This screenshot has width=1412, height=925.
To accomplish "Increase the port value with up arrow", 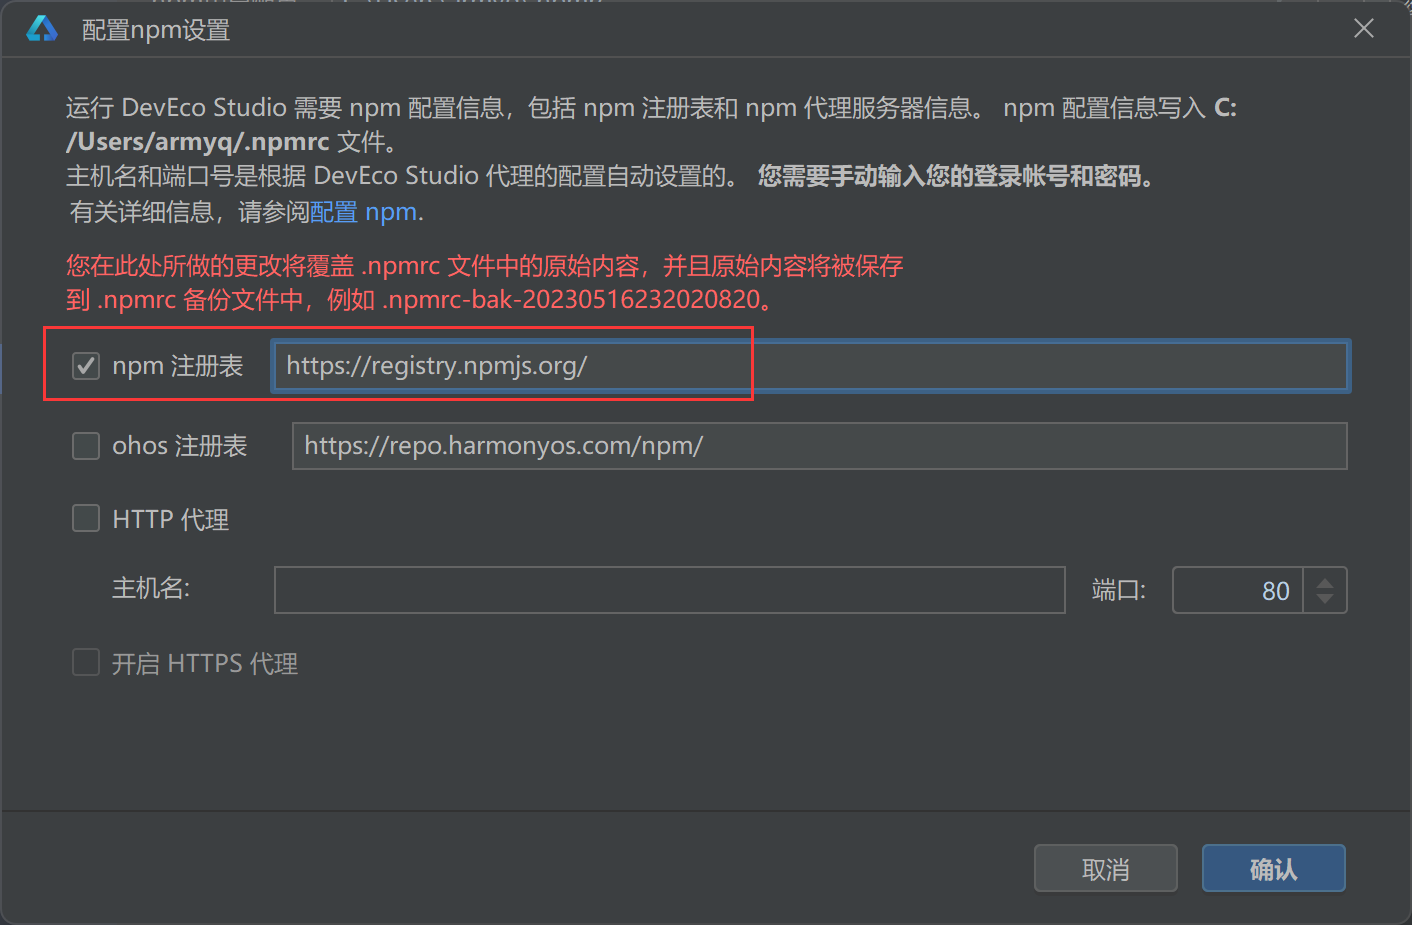I will tap(1325, 582).
